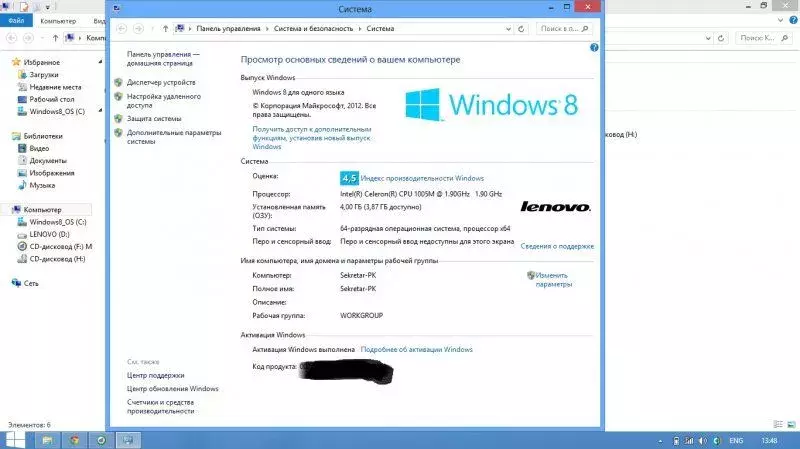Open Центр поддержки in See also

click(x=155, y=375)
